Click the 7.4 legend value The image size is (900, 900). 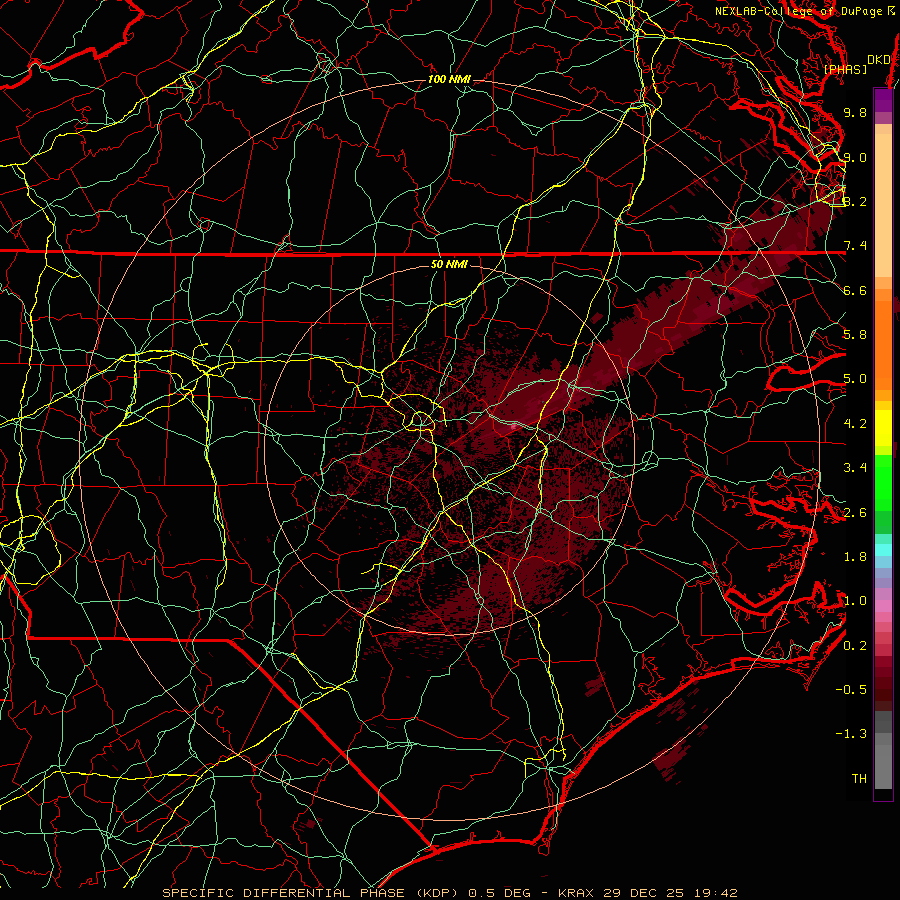(x=855, y=246)
